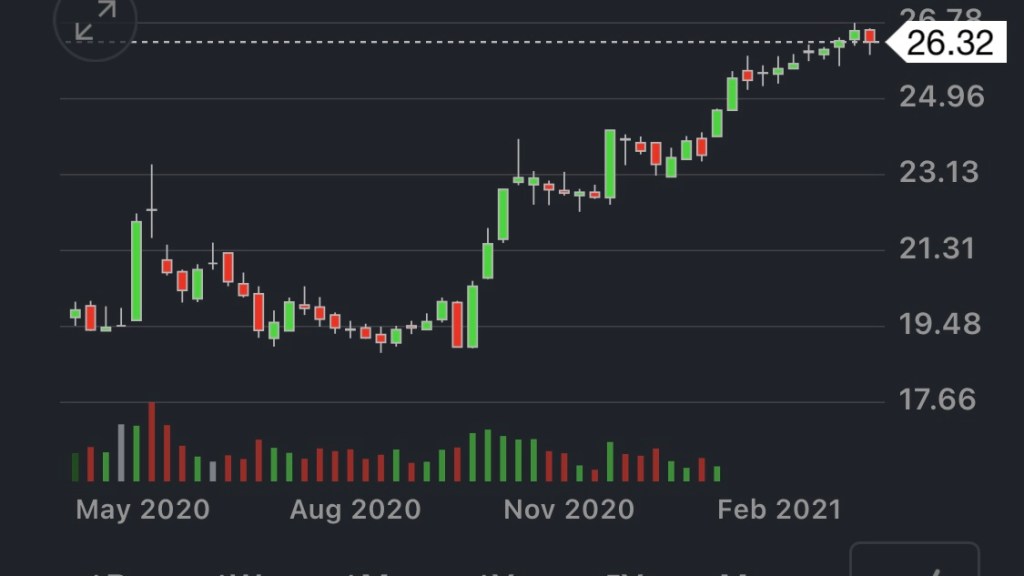Click the last green volume bar on the right
The height and width of the screenshot is (576, 1024).
point(716,473)
